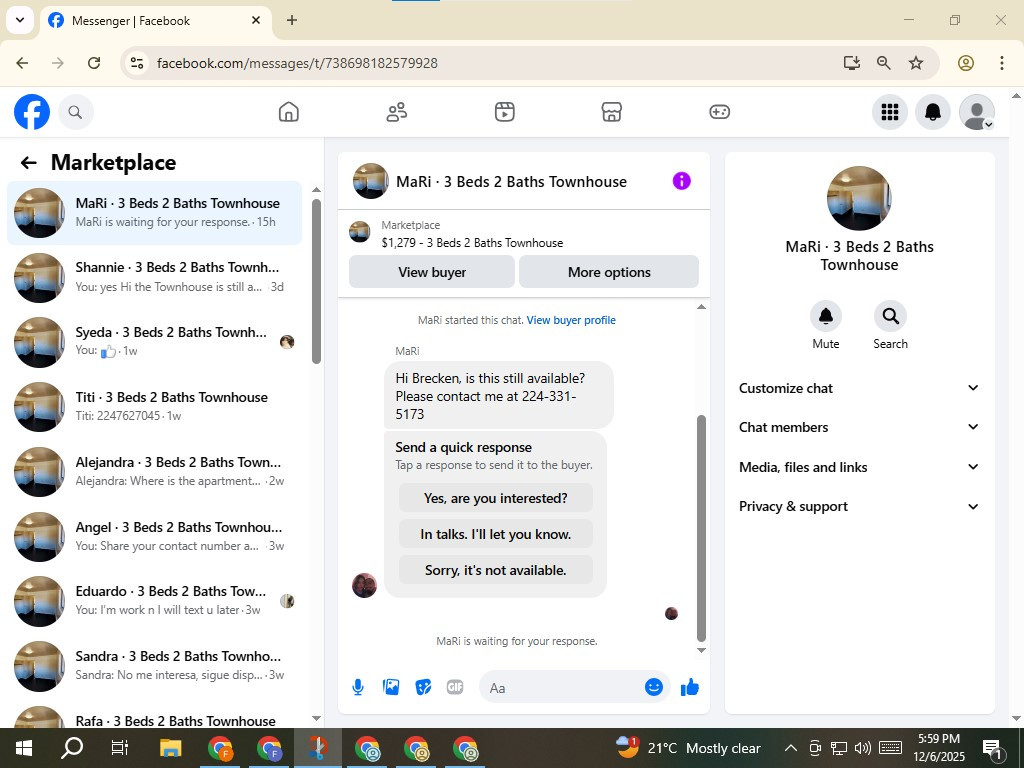1024x768 pixels.
Task: Choose a GIF with the GIF icon
Action: tap(455, 687)
